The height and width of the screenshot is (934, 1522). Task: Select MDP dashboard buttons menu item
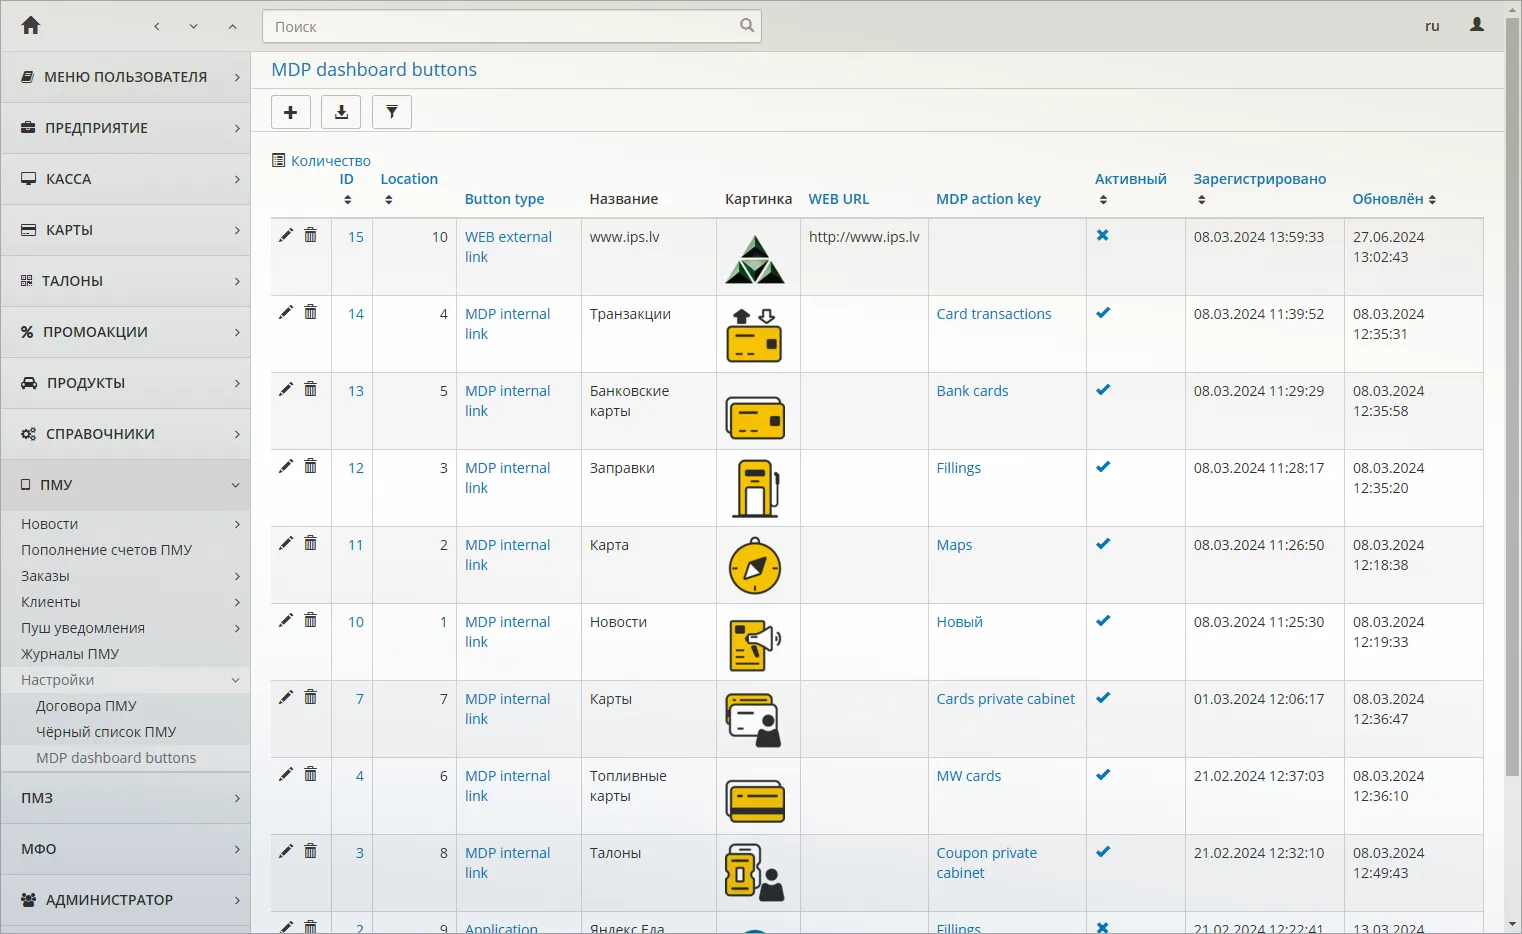coord(116,758)
